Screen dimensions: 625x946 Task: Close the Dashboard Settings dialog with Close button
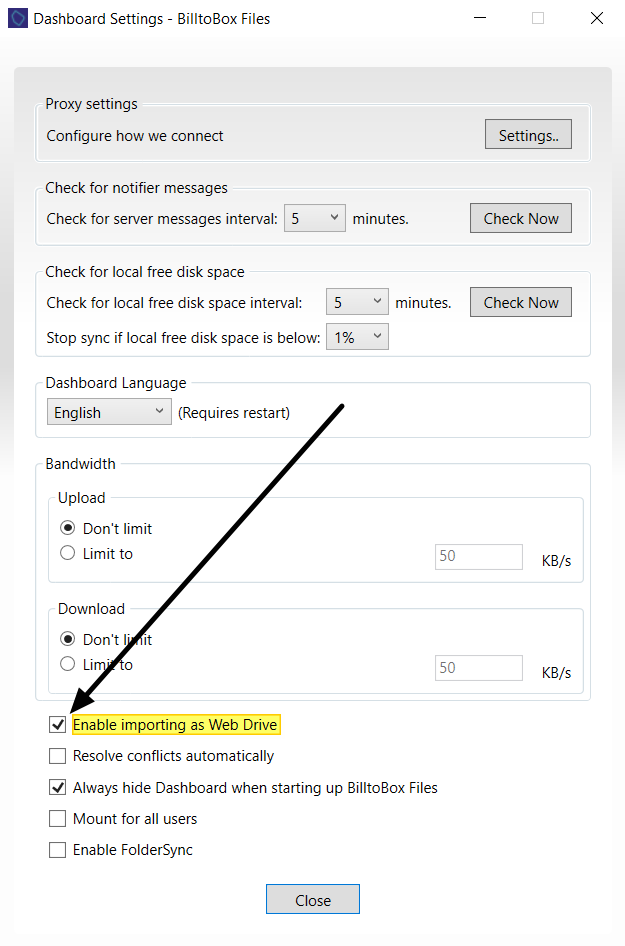pyautogui.click(x=312, y=900)
